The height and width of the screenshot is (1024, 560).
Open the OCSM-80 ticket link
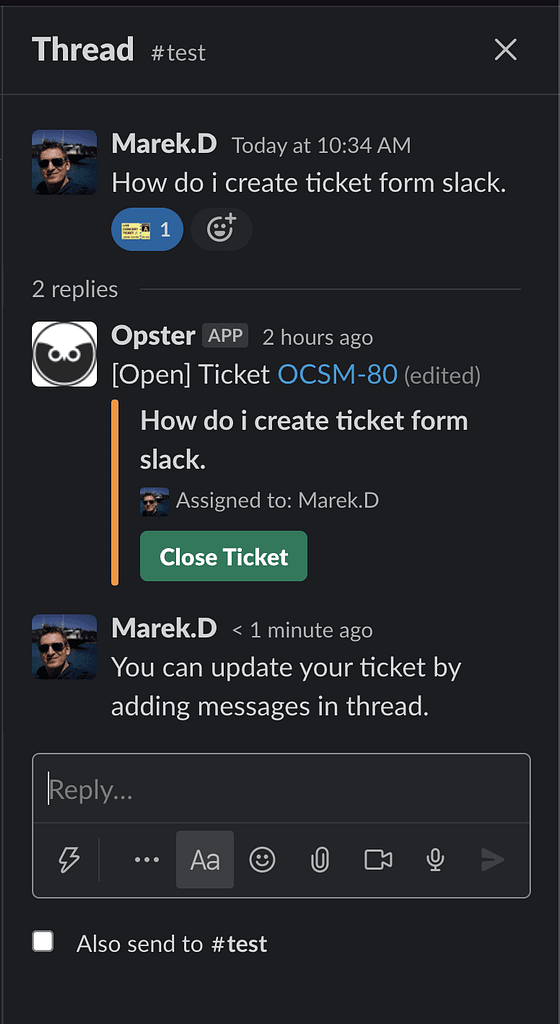click(337, 375)
